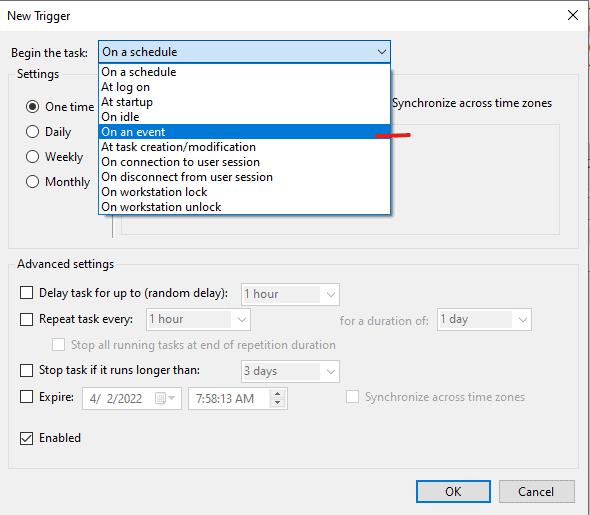The image size is (590, 515).
Task: Select "On workstation unlock" option
Action: [x=244, y=207]
